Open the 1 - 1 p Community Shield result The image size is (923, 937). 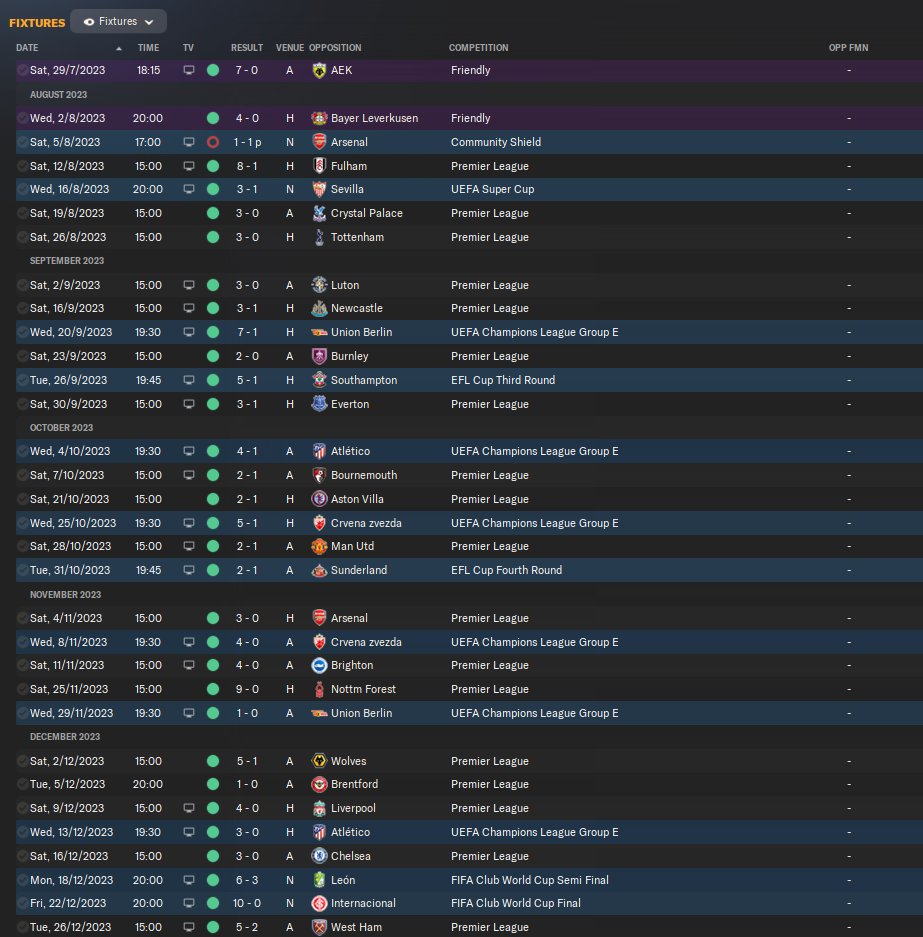[247, 142]
